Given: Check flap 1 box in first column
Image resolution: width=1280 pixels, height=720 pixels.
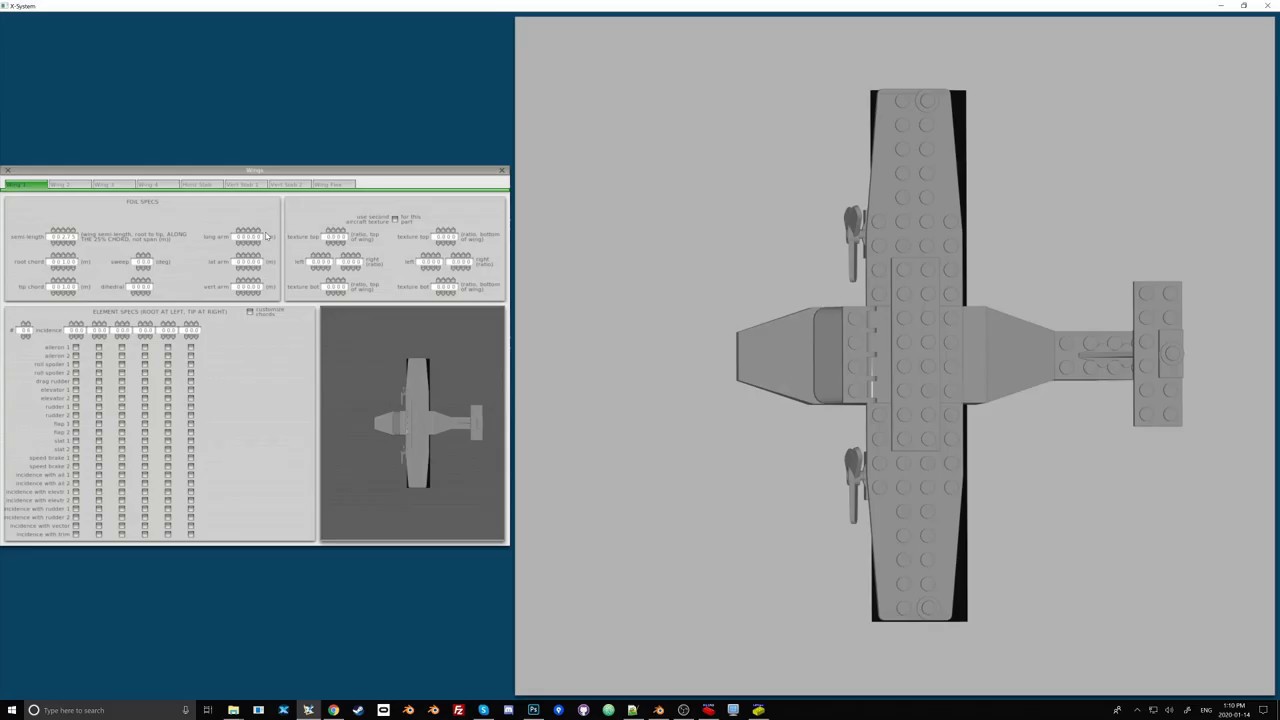Looking at the screenshot, I should coord(75,424).
